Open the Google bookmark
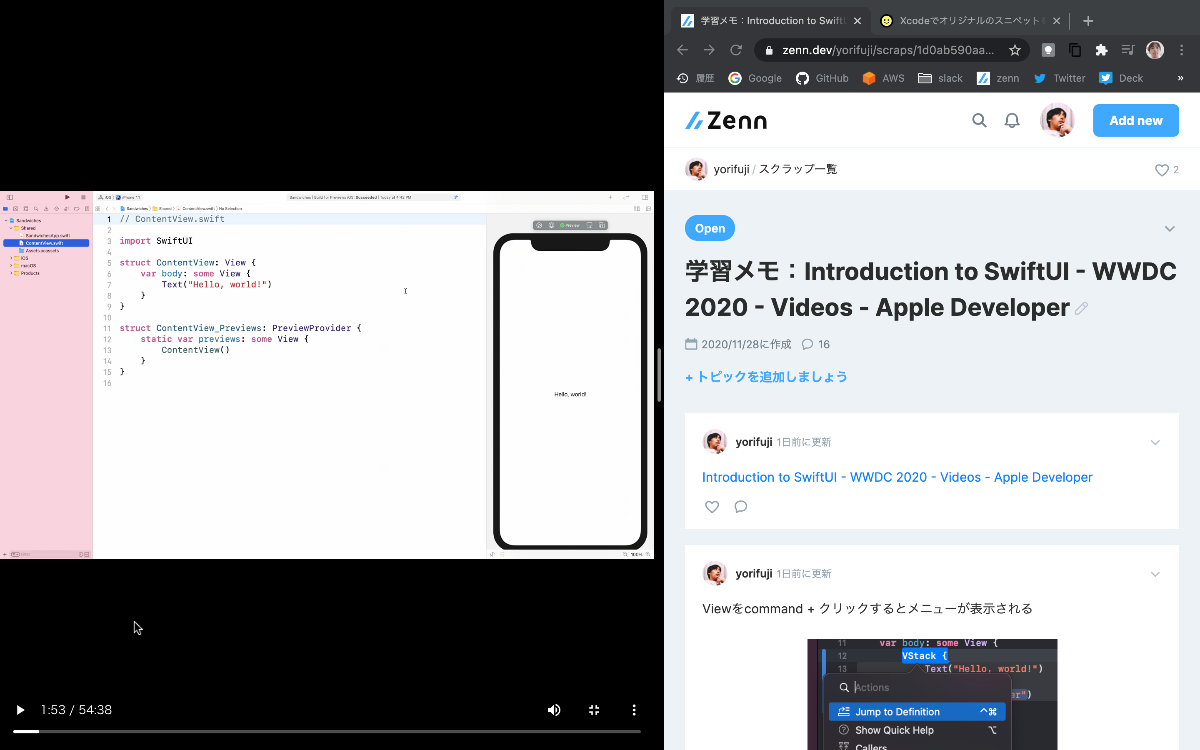This screenshot has height=750, width=1200. click(755, 78)
